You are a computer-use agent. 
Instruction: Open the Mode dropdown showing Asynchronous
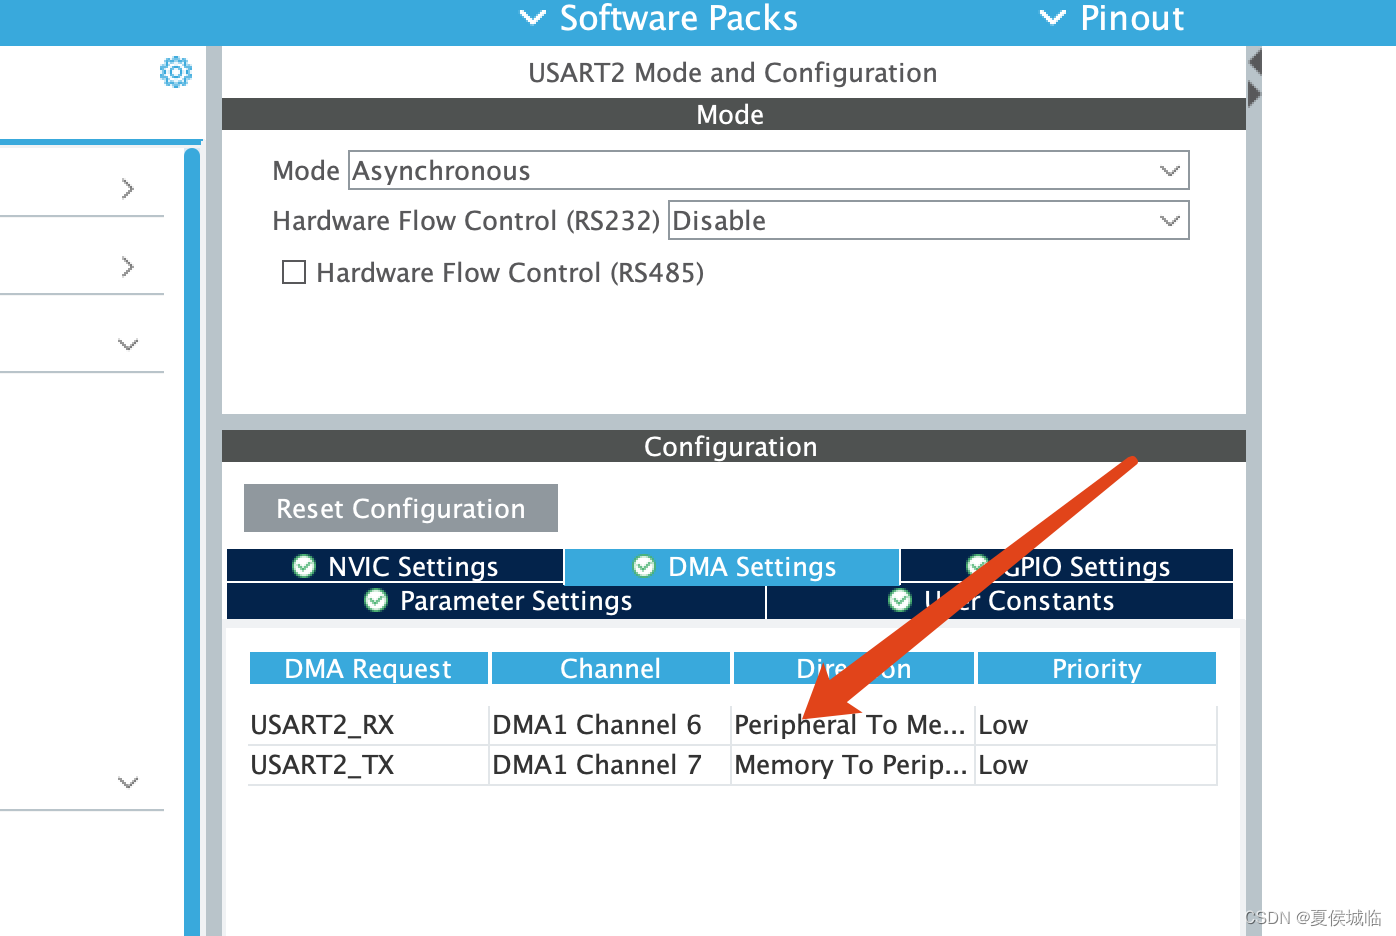pos(768,170)
